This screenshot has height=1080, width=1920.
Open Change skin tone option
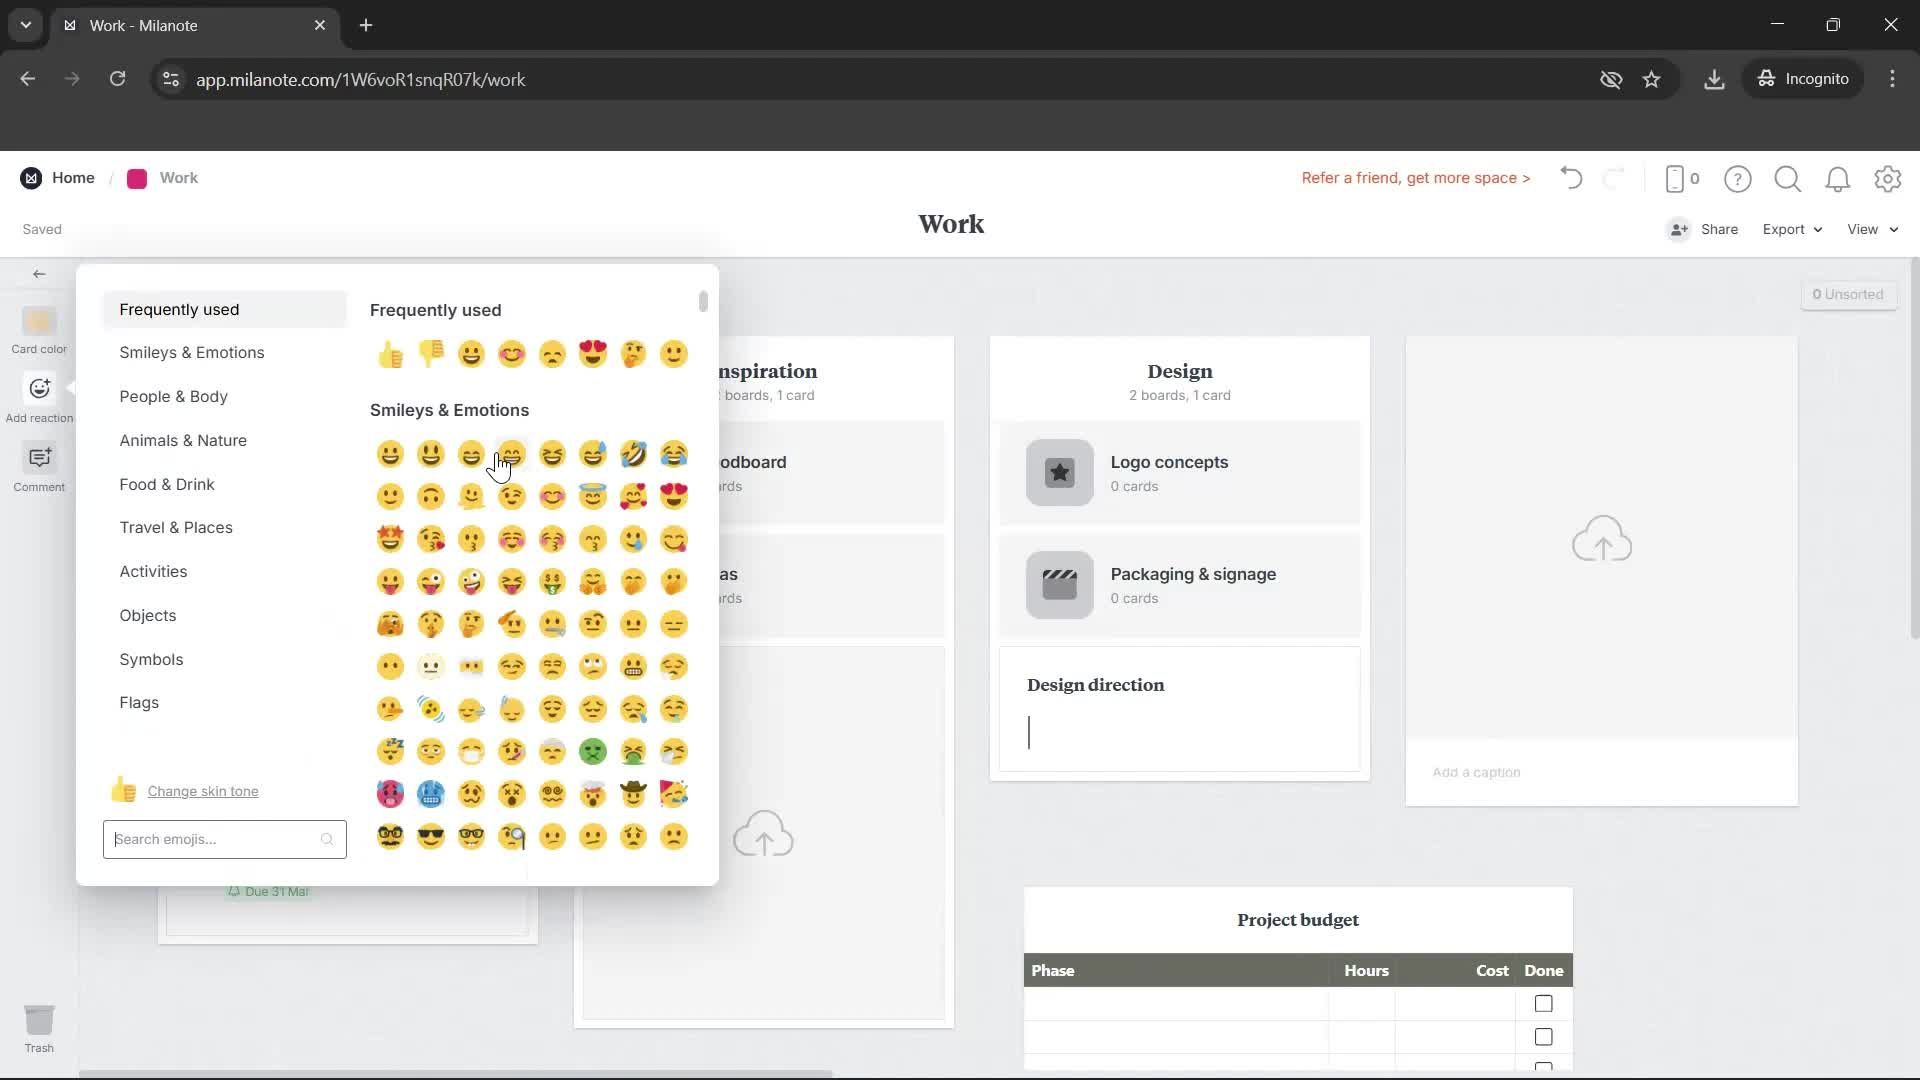tap(205, 790)
